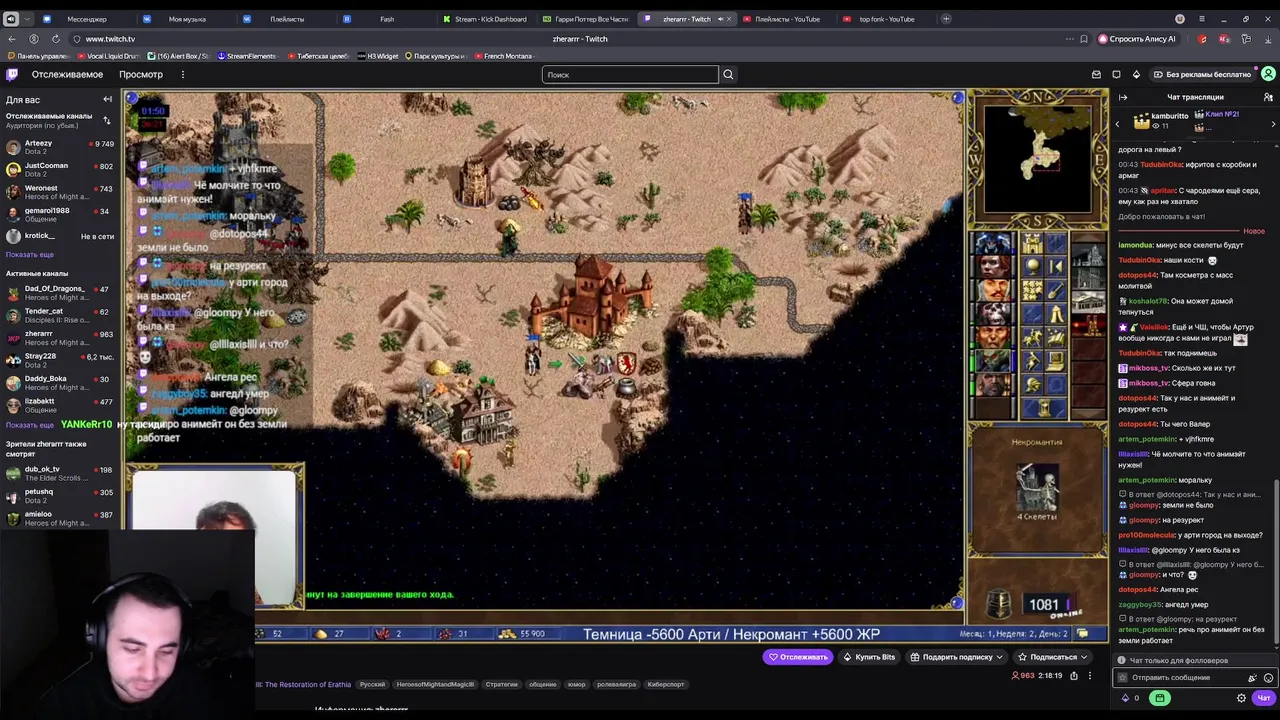1280x720 pixels.
Task: Switch to 'Плейлисты - YouTube' tab
Action: point(786,19)
